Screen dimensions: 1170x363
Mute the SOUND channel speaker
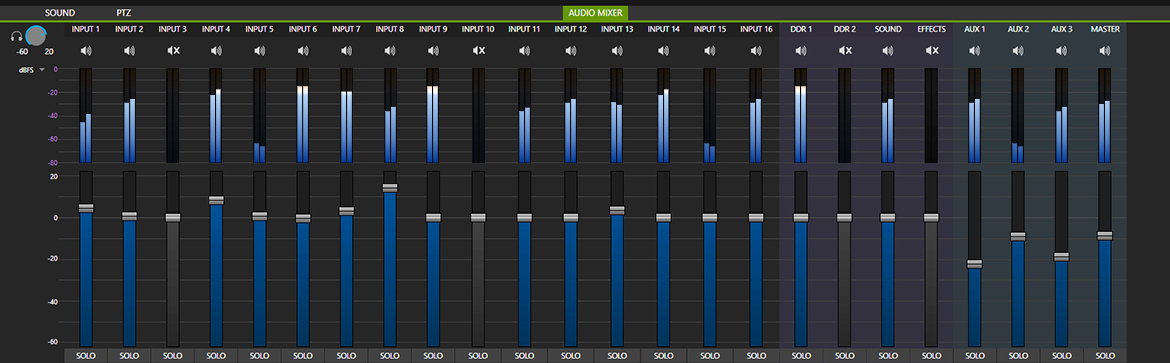click(x=887, y=51)
